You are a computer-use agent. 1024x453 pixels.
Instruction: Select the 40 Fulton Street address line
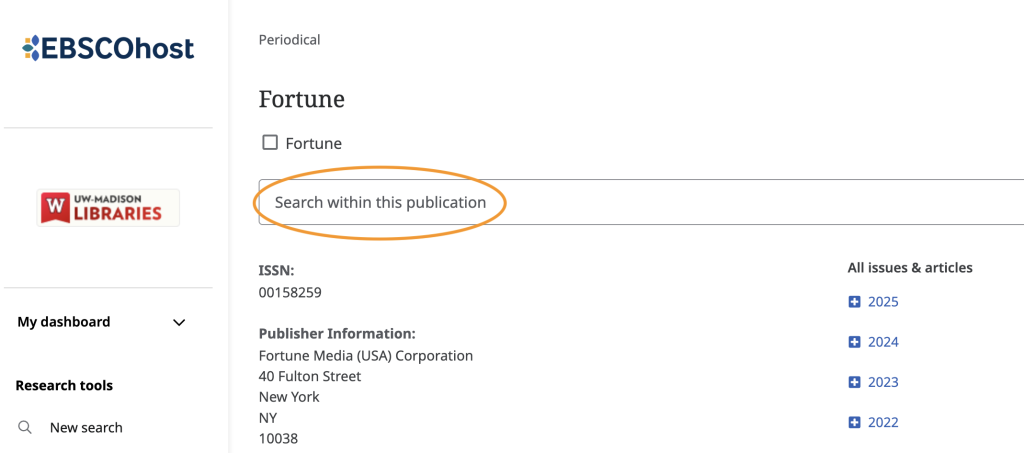click(x=310, y=376)
